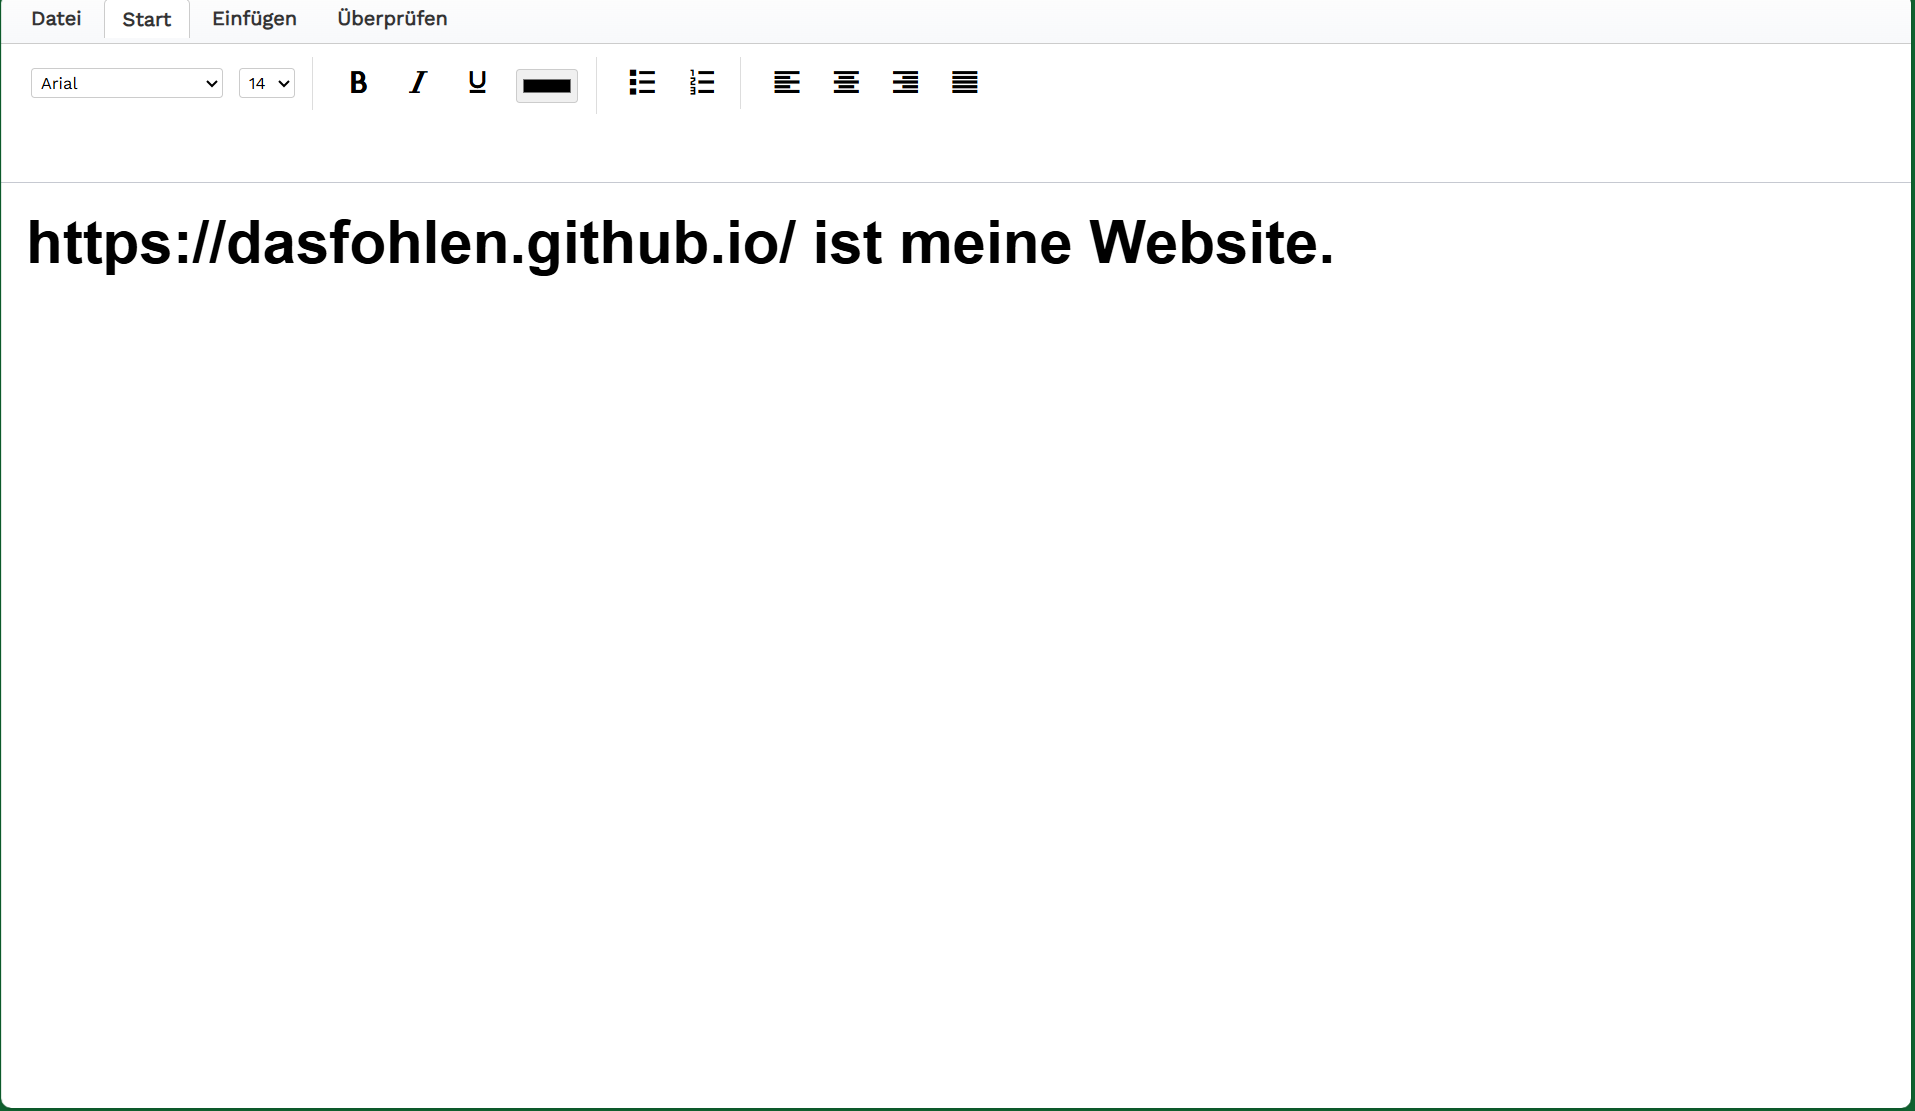
Task: Align text to the left
Action: click(787, 83)
